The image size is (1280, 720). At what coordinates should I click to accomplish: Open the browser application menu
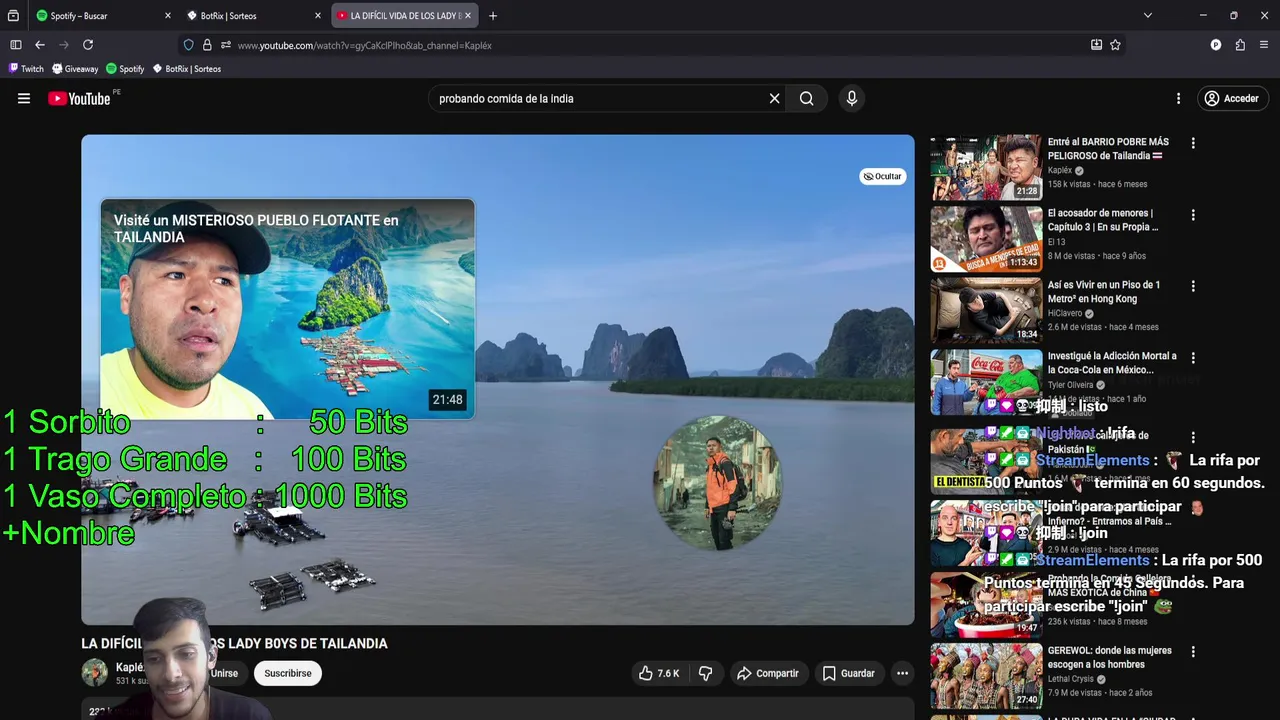coord(1264,45)
